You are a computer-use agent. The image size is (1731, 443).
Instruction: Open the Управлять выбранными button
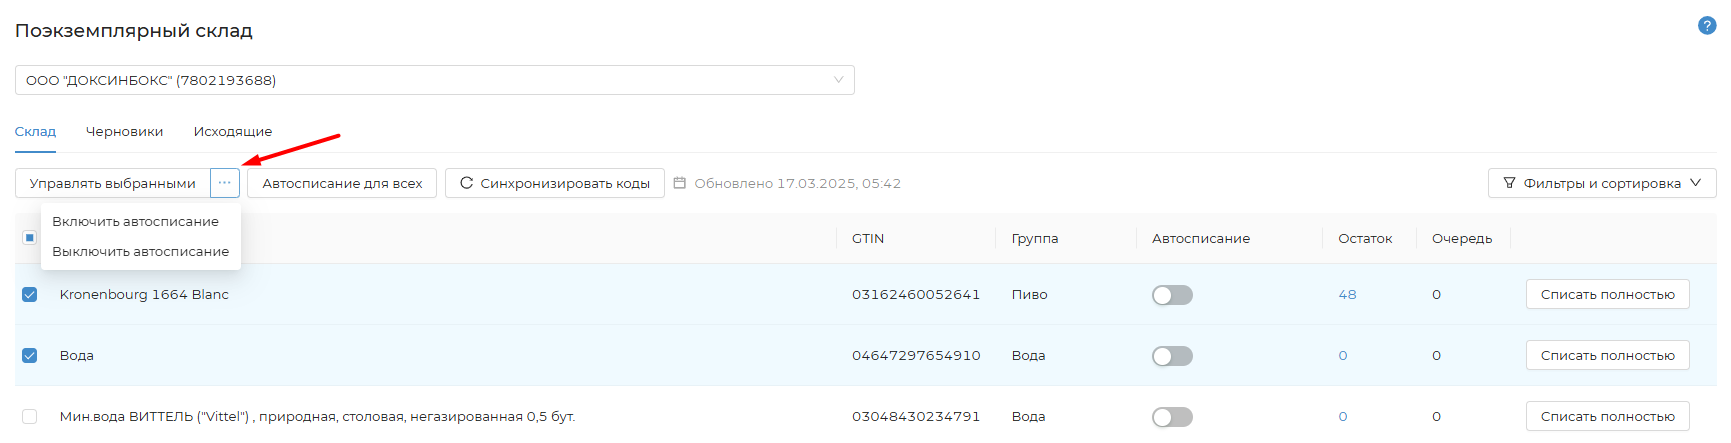[113, 183]
